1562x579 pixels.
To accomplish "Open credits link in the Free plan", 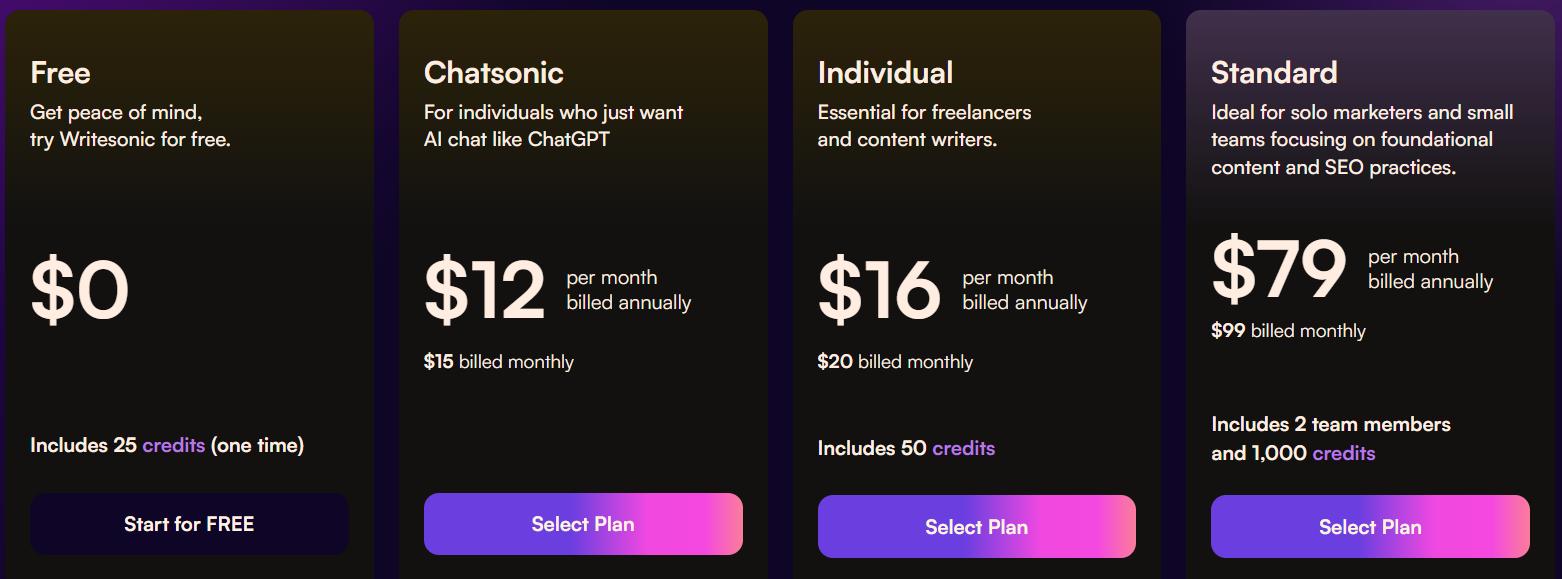I will 174,445.
